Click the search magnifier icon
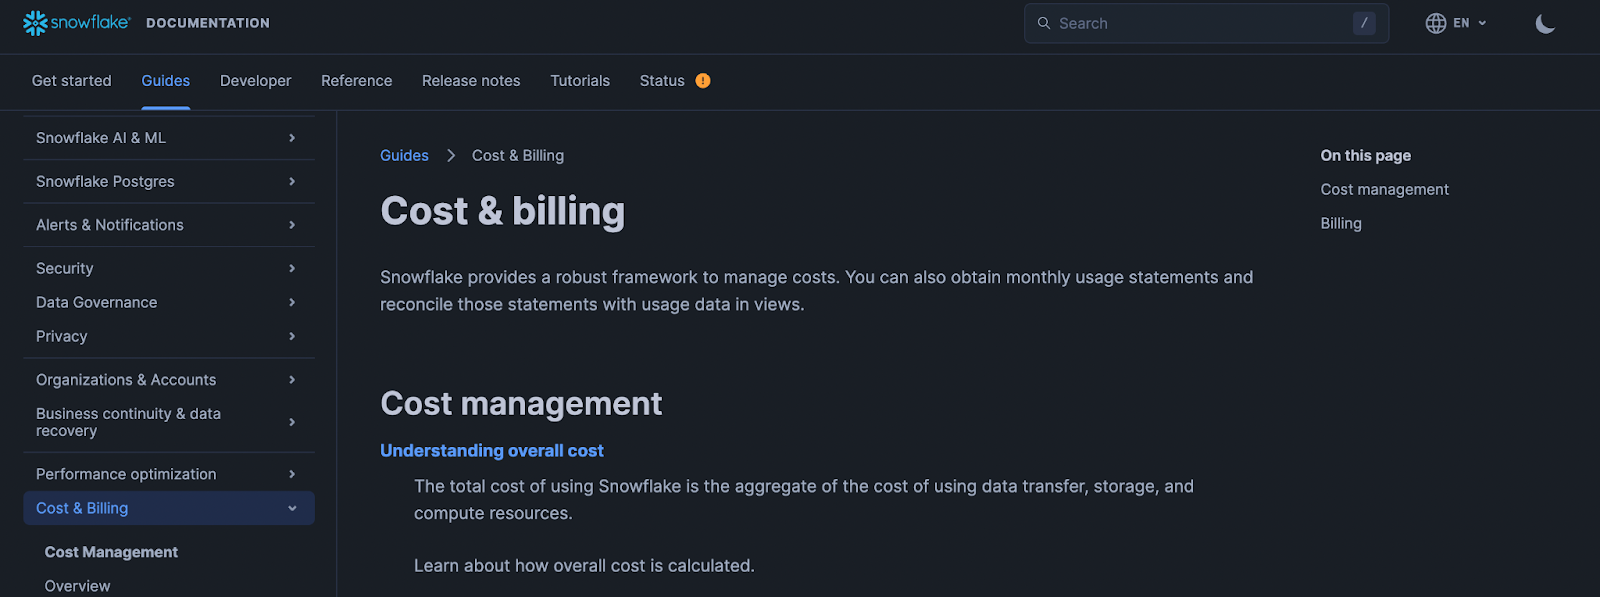Image resolution: width=1600 pixels, height=597 pixels. [1044, 23]
